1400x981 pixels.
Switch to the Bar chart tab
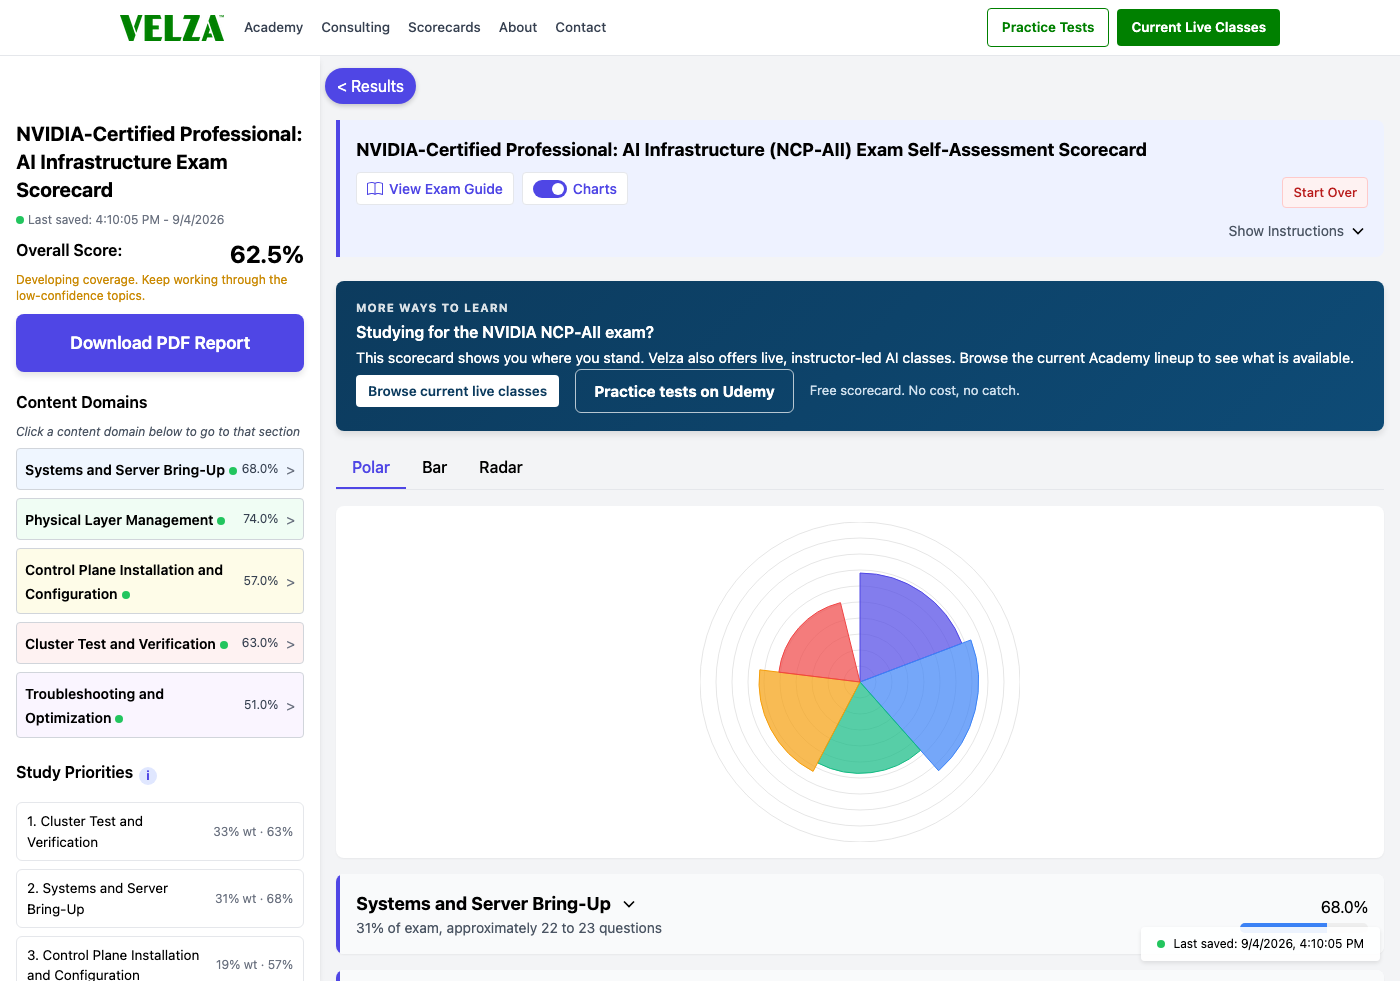(x=434, y=468)
